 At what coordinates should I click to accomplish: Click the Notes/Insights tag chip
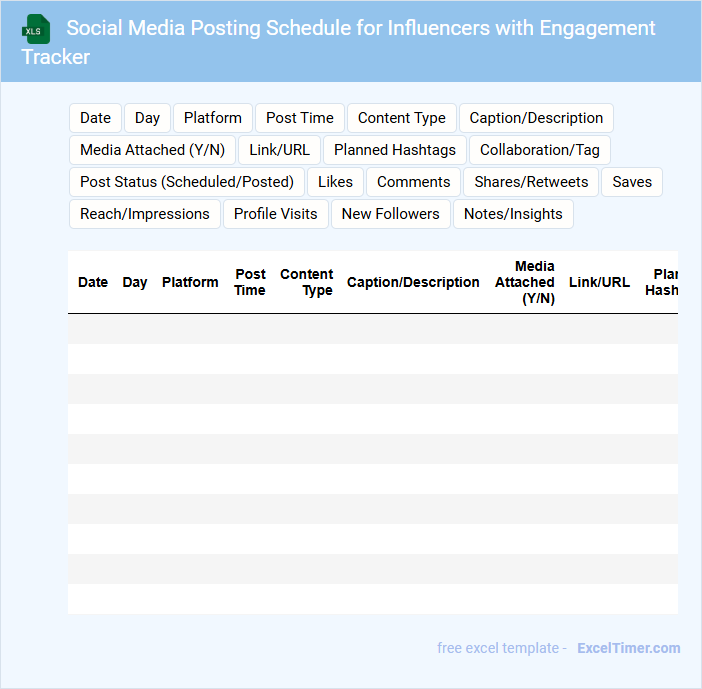513,214
